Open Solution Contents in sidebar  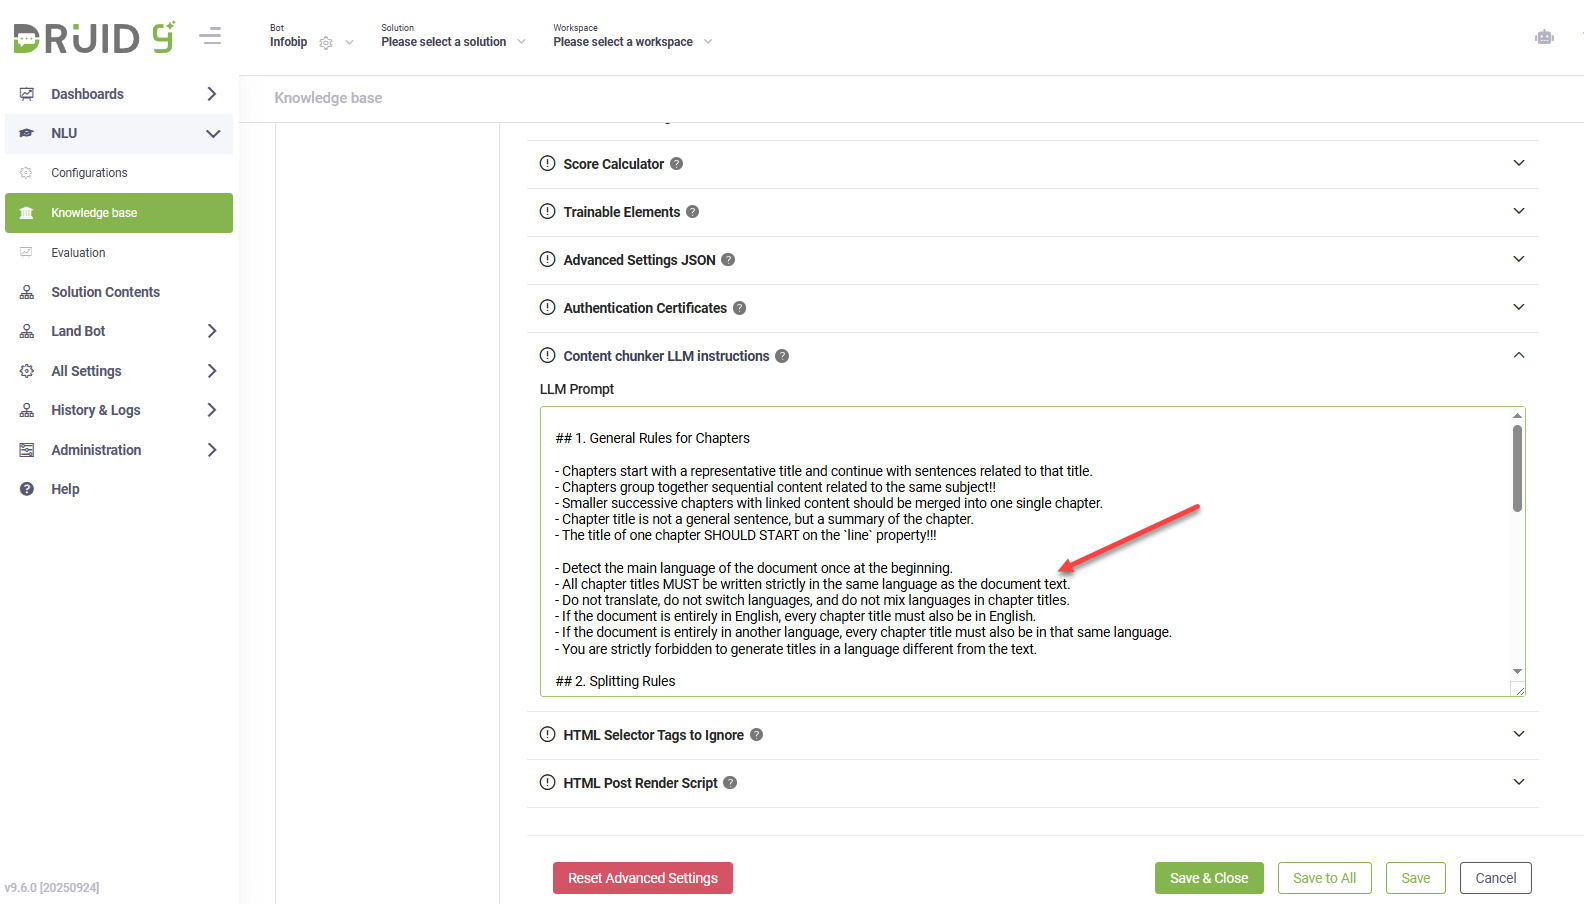coord(105,292)
